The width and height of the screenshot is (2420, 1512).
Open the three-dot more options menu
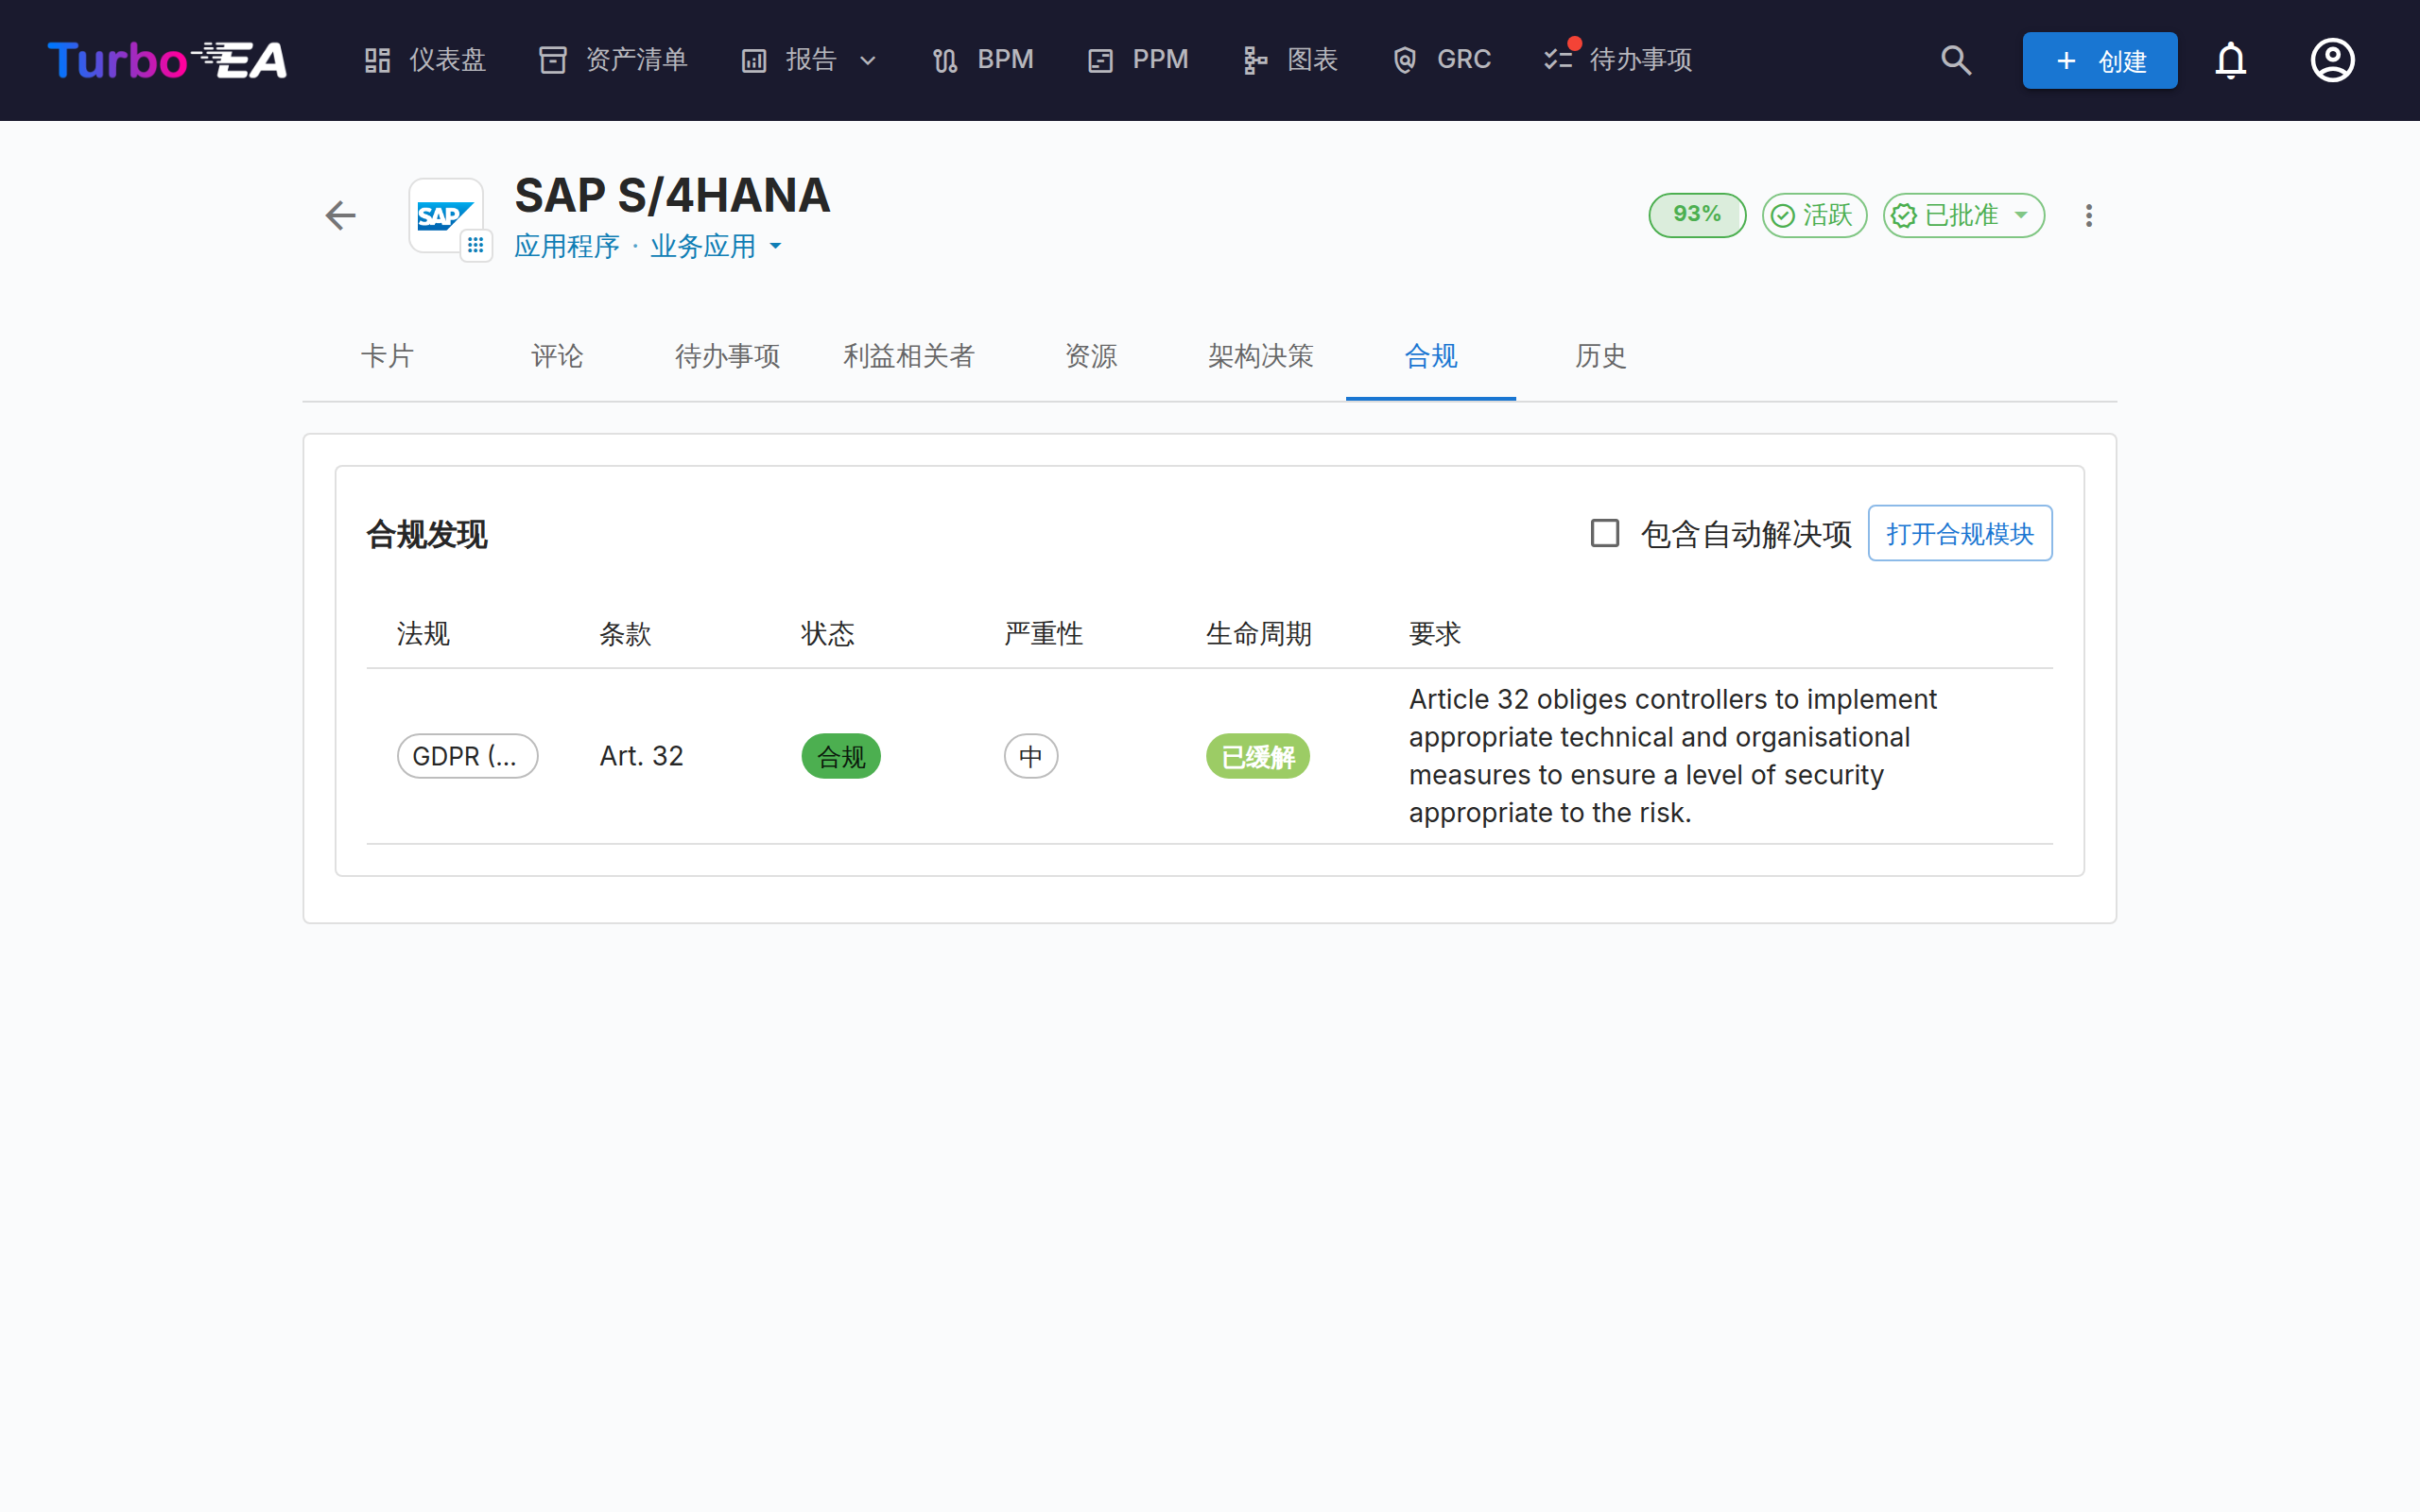coord(2088,215)
